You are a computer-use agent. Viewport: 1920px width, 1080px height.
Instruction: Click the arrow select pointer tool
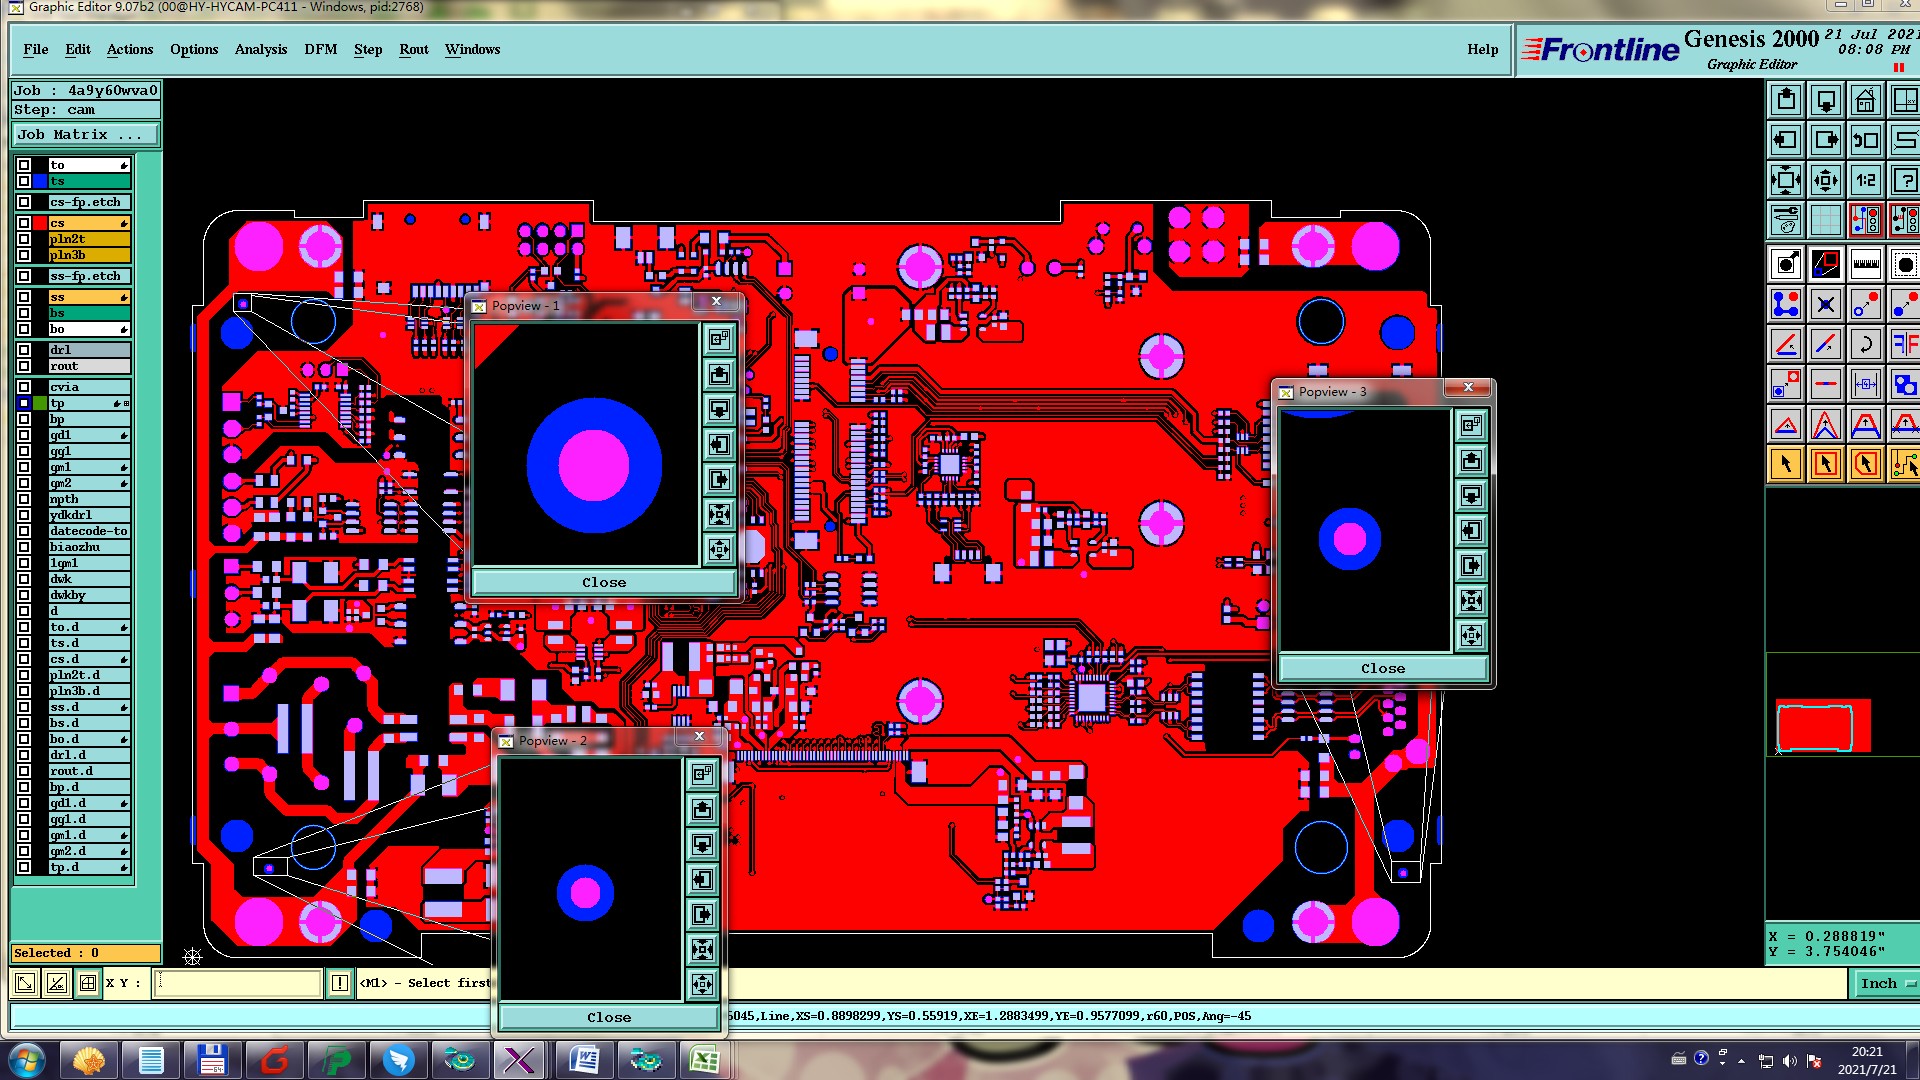[1786, 464]
